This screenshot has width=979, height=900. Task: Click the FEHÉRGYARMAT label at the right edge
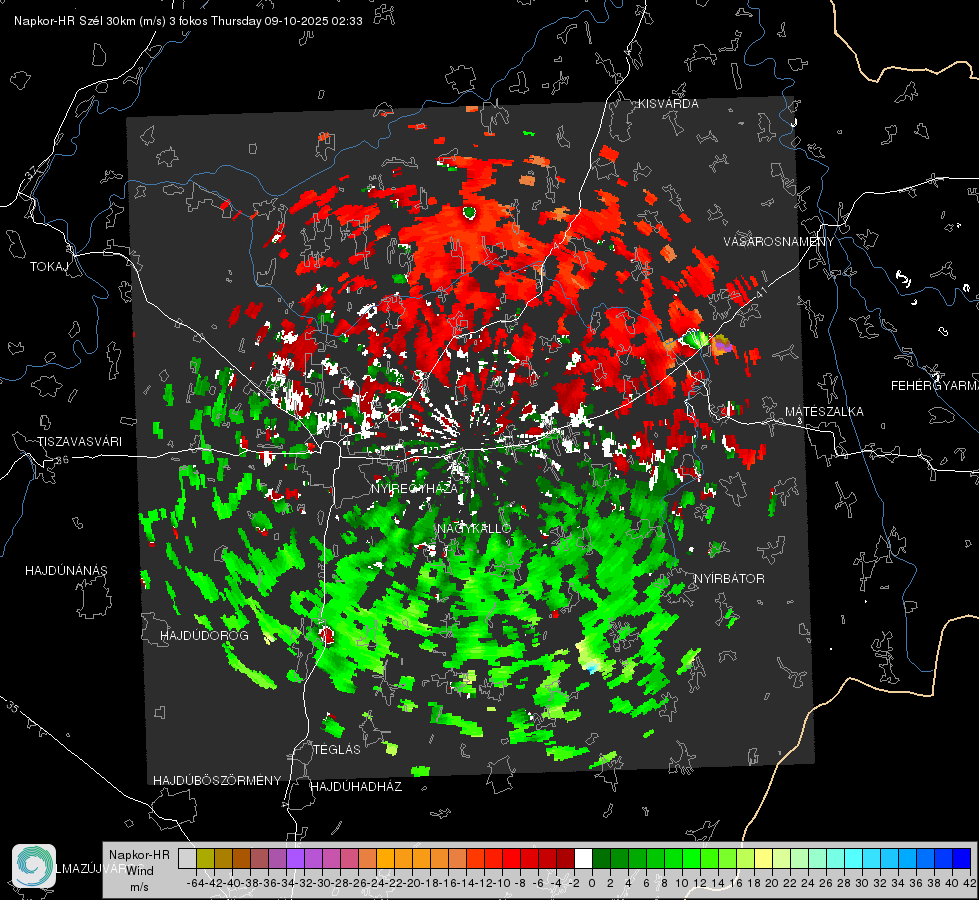pos(934,386)
